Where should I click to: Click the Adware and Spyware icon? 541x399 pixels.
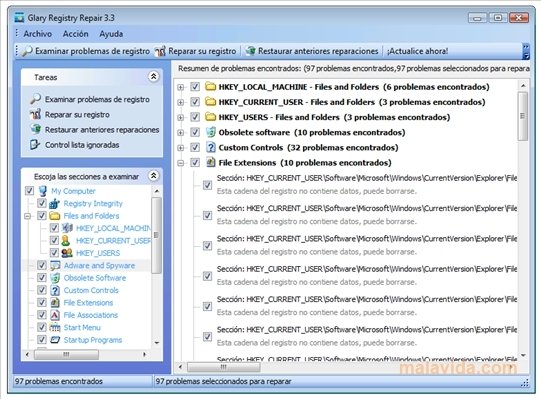(55, 265)
